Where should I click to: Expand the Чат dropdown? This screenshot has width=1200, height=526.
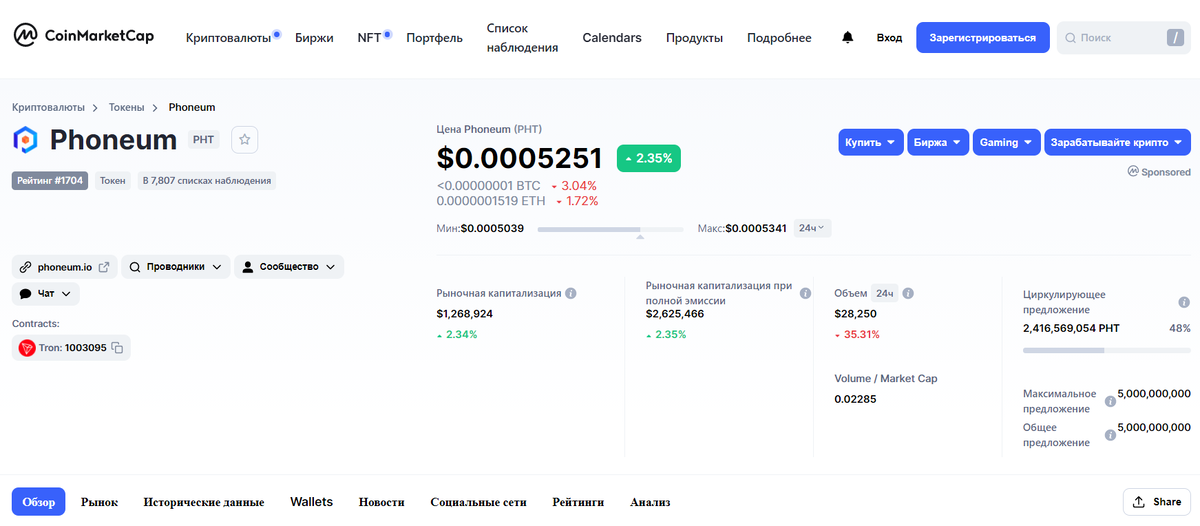(46, 294)
